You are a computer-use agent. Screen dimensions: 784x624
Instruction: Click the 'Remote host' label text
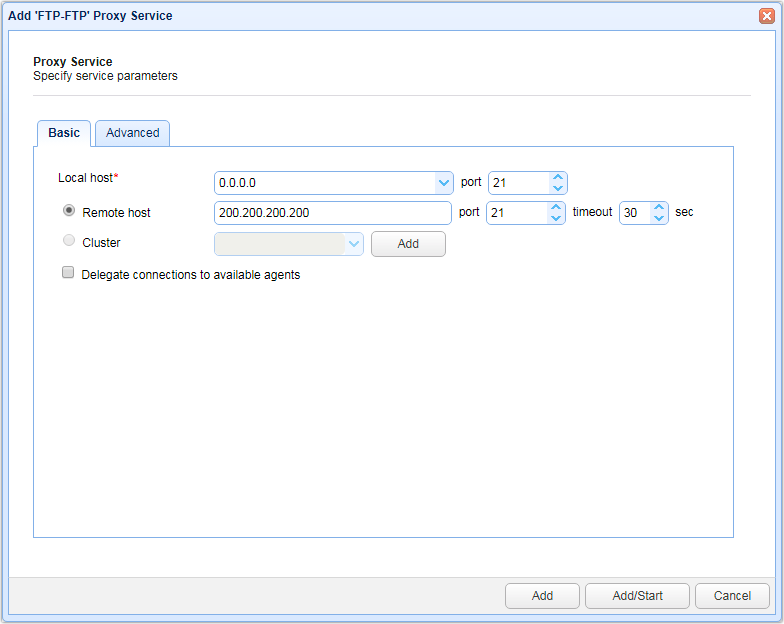tap(116, 213)
